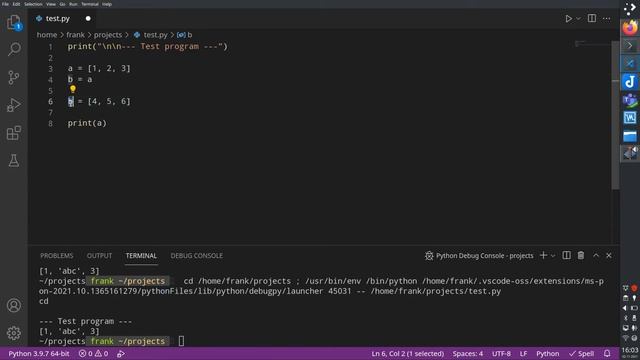The height and width of the screenshot is (360, 640).
Task: Switch to the DEBUG CONSOLE tab
Action: click(x=197, y=256)
